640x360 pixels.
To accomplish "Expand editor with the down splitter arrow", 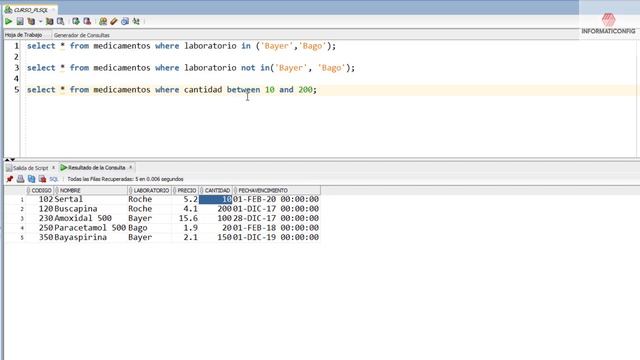I will pyautogui.click(x=13, y=159).
